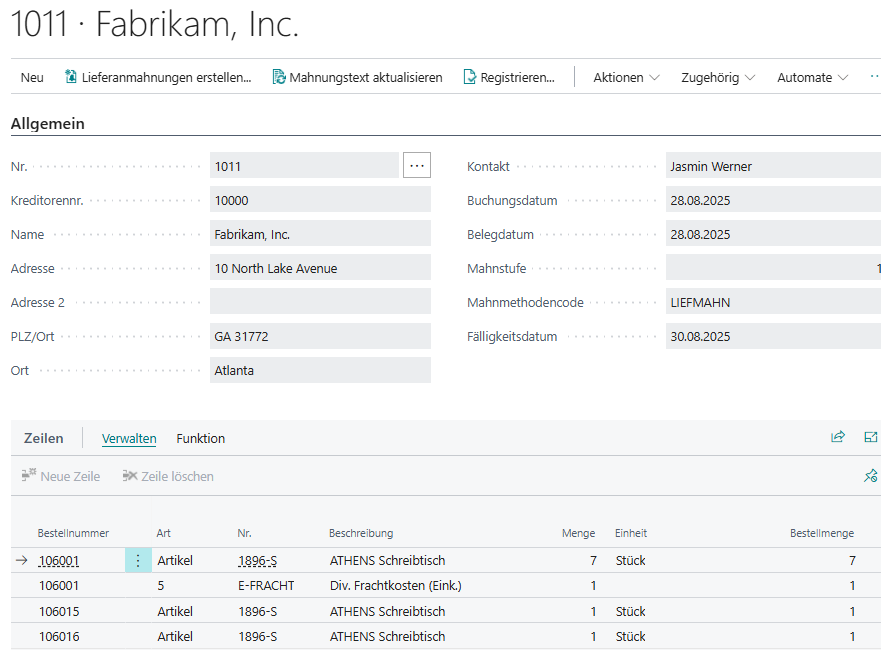Expand the Automate dropdown menu
This screenshot has width=881, height=650.
(811, 77)
